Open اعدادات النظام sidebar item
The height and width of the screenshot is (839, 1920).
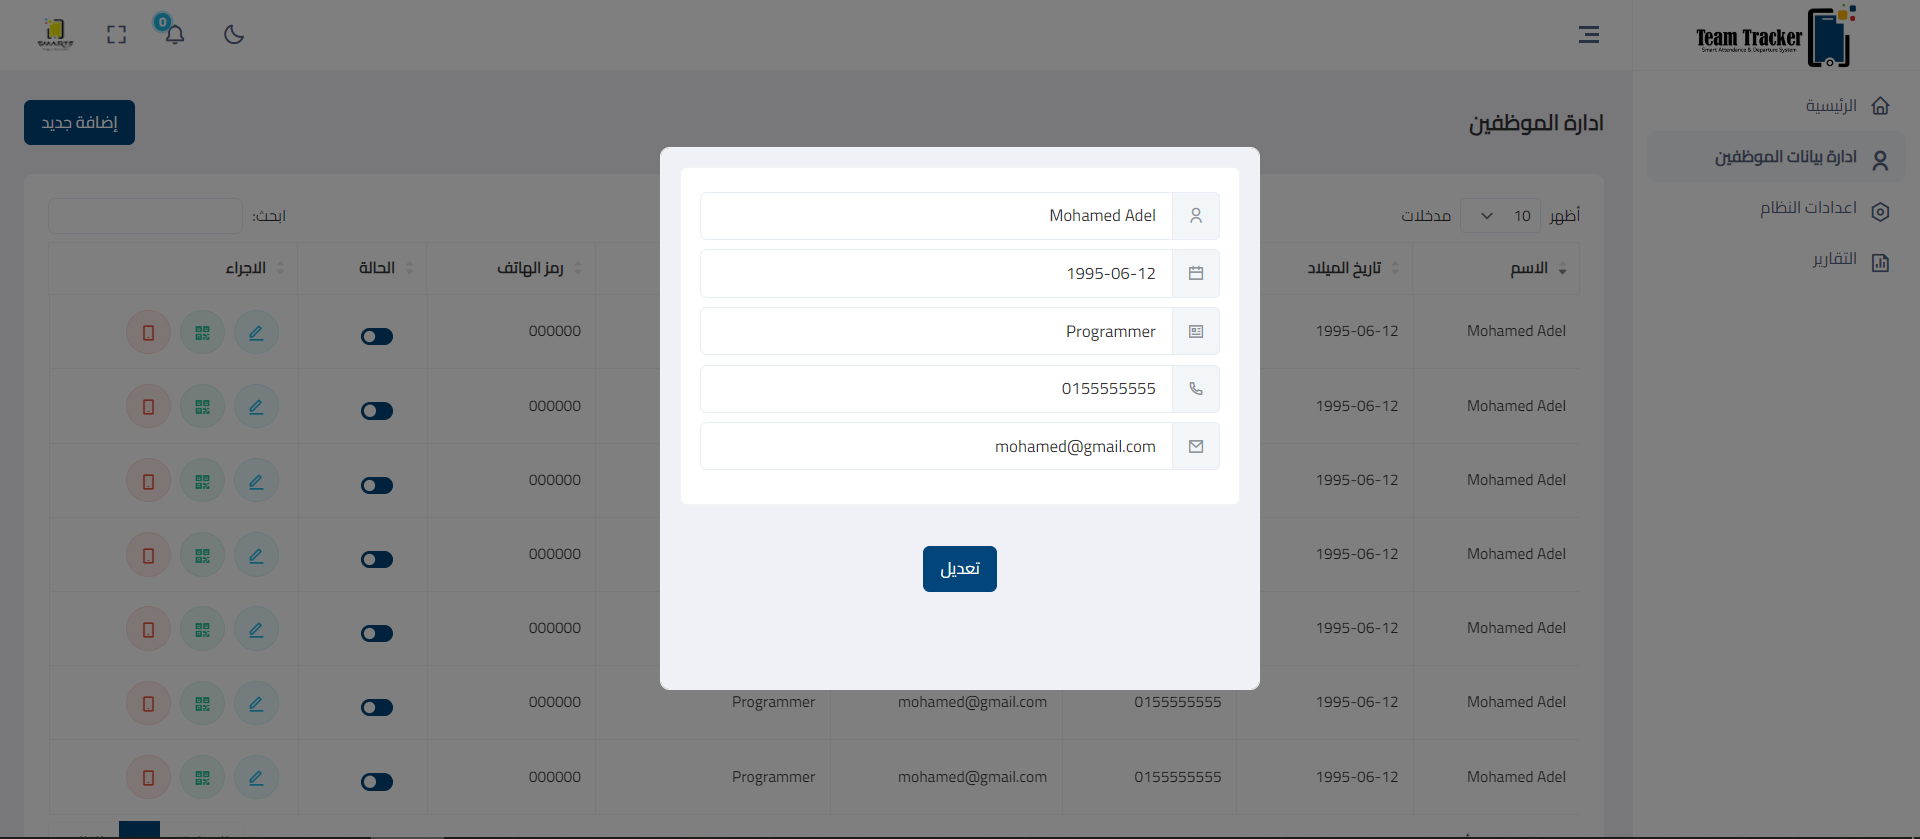(x=1776, y=208)
